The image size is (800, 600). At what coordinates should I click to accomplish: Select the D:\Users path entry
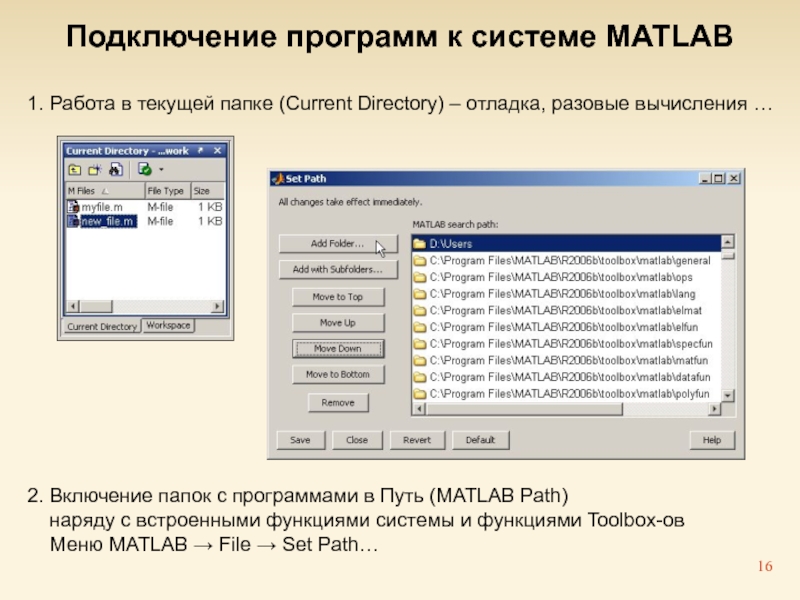point(566,244)
